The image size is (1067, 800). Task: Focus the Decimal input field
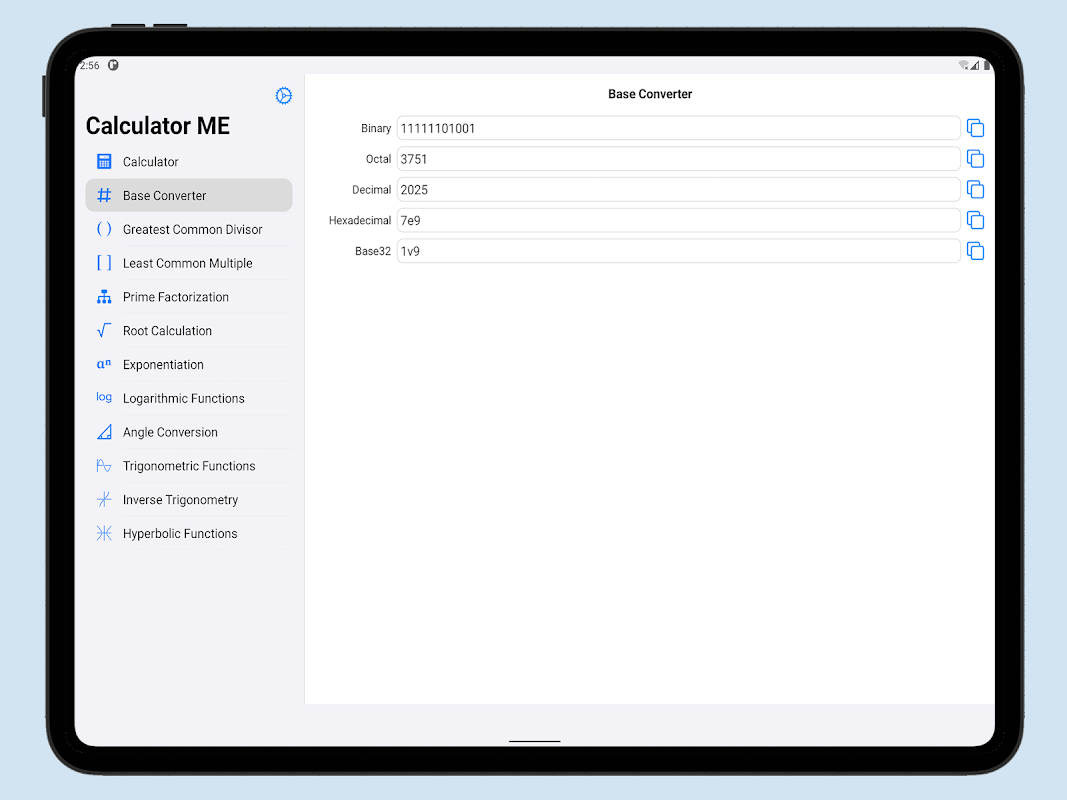(x=678, y=189)
